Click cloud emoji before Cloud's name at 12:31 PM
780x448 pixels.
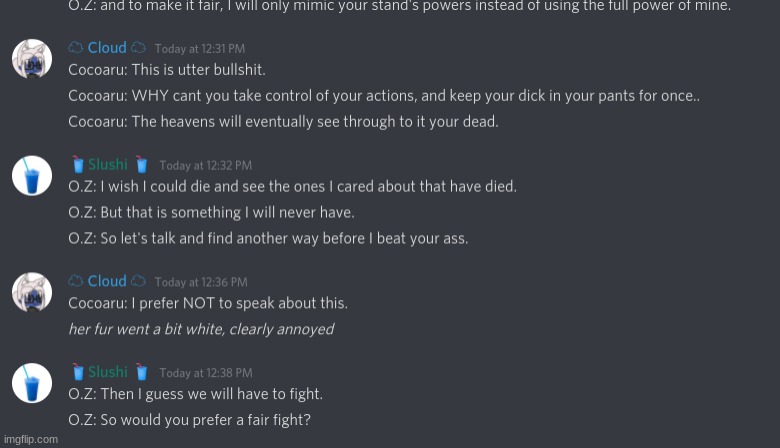(76, 48)
